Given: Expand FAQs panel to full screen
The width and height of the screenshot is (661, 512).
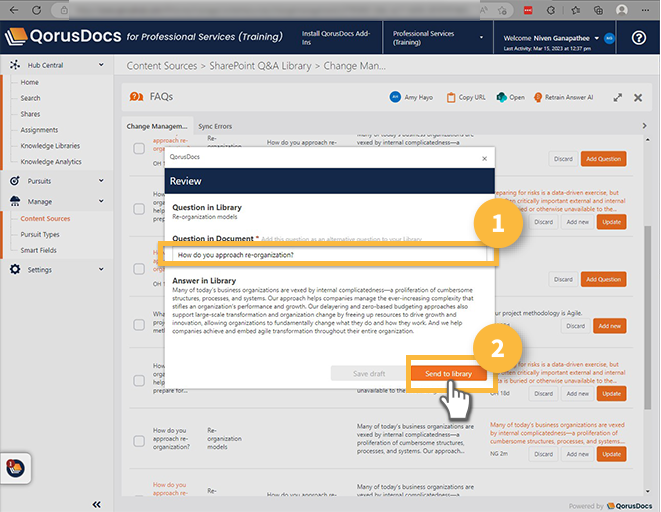Looking at the screenshot, I should pyautogui.click(x=618, y=97).
